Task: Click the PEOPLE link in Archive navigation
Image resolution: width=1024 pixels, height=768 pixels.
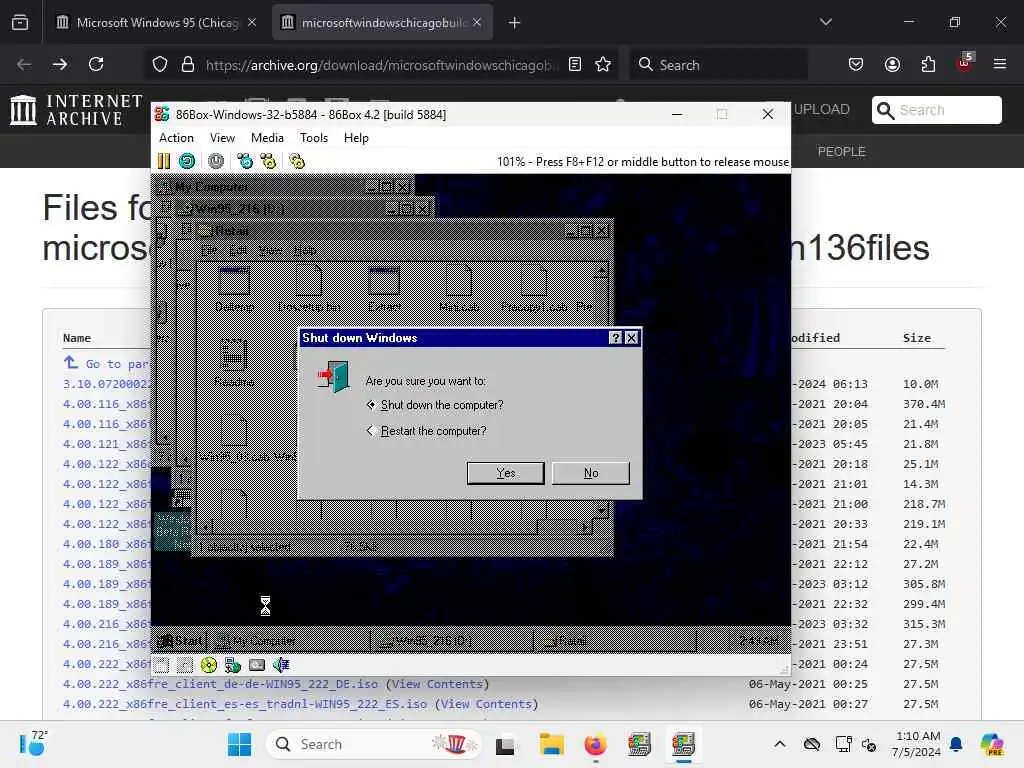Action: [x=841, y=152]
